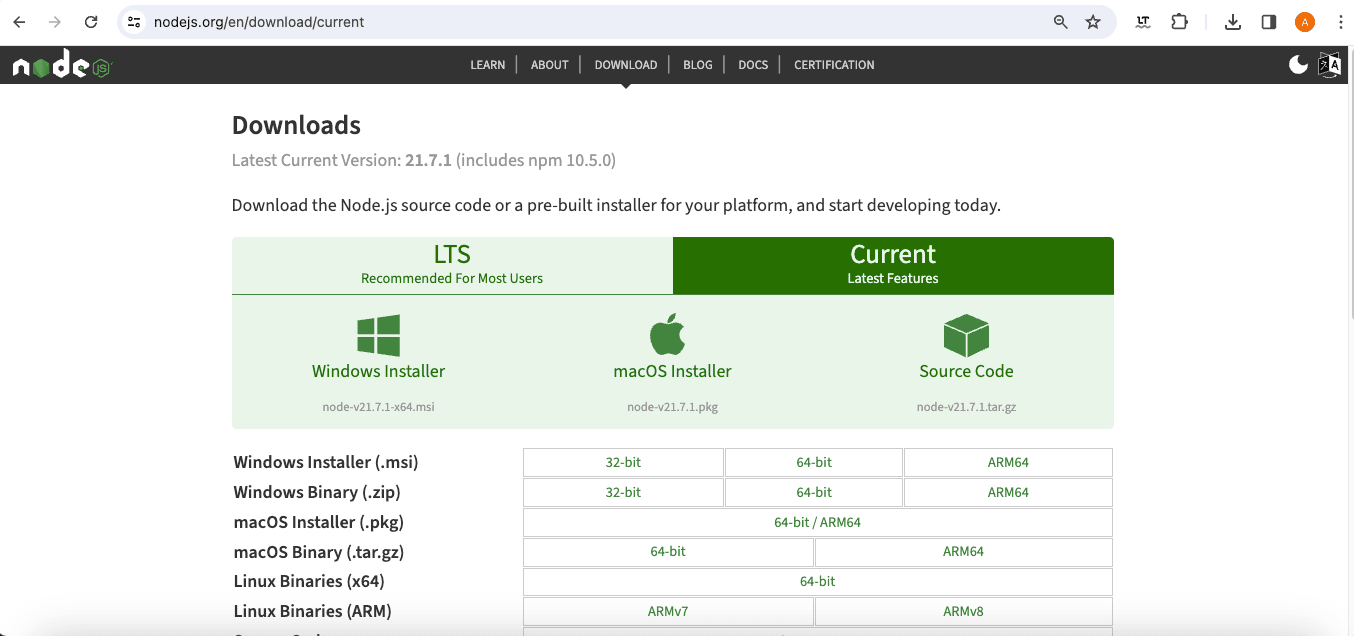Open the language selector icon
This screenshot has width=1354, height=636.
point(1330,64)
